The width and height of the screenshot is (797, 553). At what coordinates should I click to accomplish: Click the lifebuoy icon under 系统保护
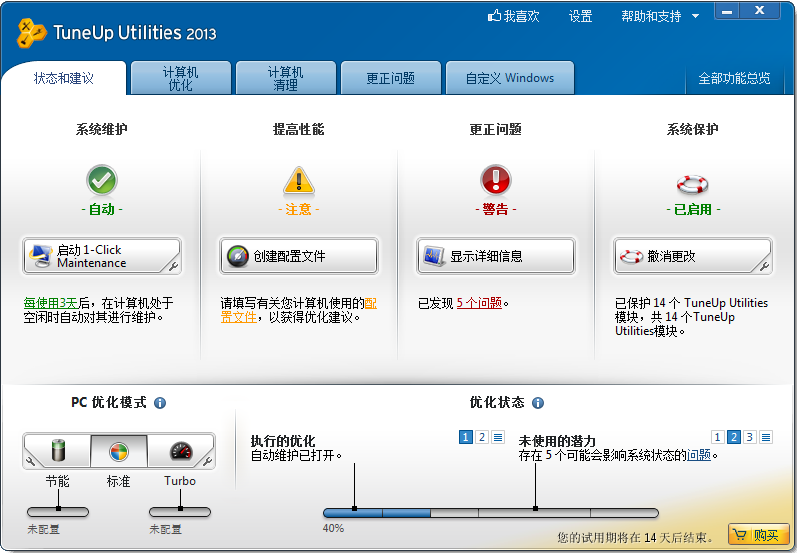click(692, 184)
